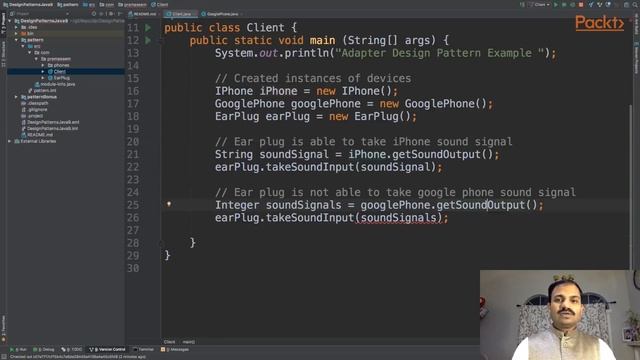This screenshot has height=360, width=640.
Task: Expand External Libraries node
Action: click(x=10, y=141)
